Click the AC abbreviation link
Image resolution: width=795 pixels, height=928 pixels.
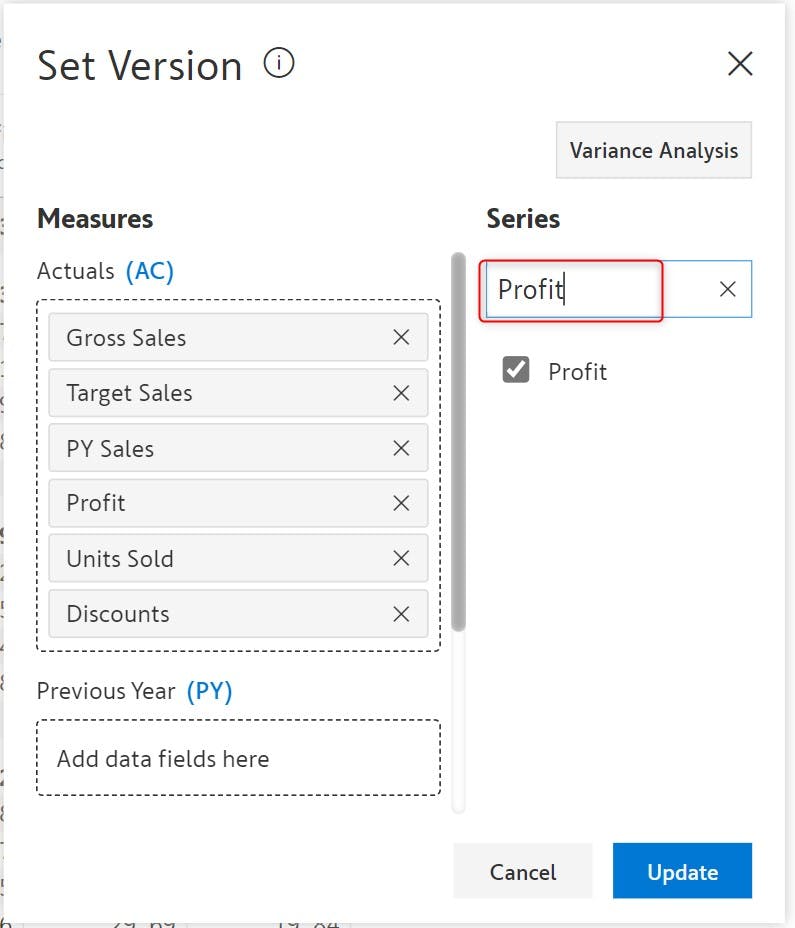(x=150, y=271)
